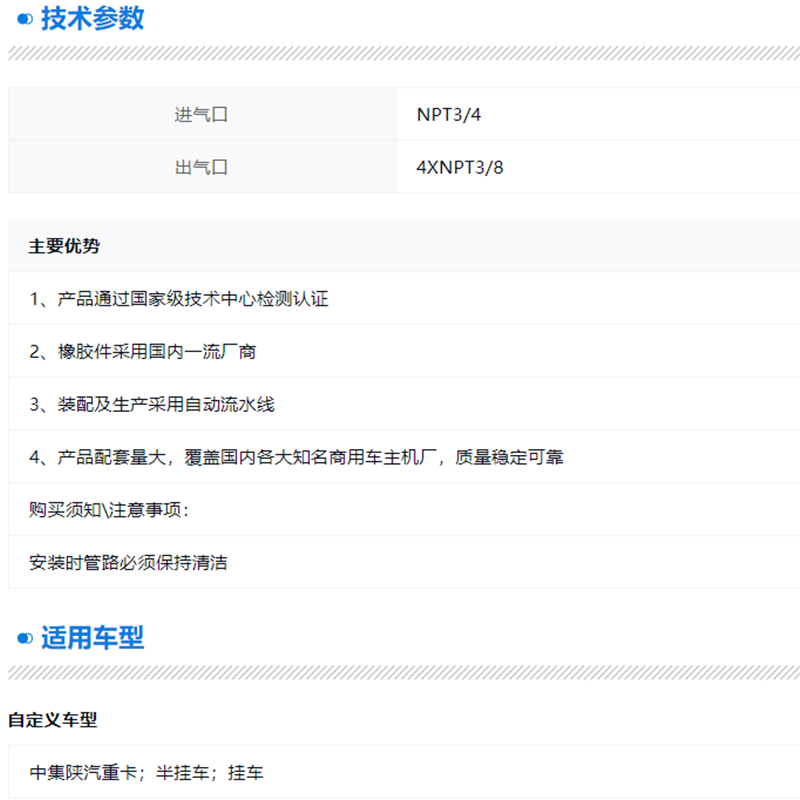Image resolution: width=800 pixels, height=800 pixels.
Task: Click the 进气口 label cell
Action: pyautogui.click(x=202, y=114)
